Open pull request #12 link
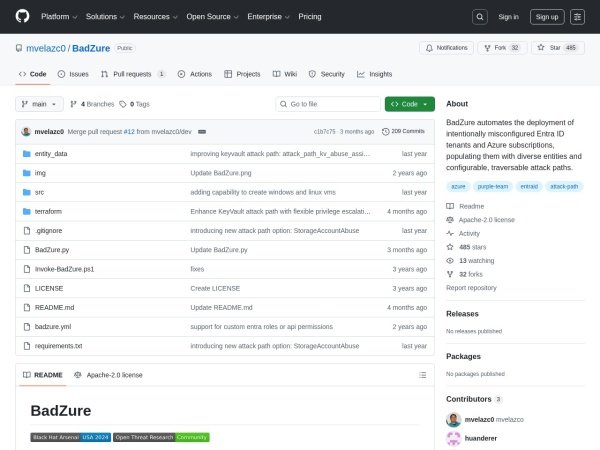This screenshot has width=600, height=450. click(129, 132)
